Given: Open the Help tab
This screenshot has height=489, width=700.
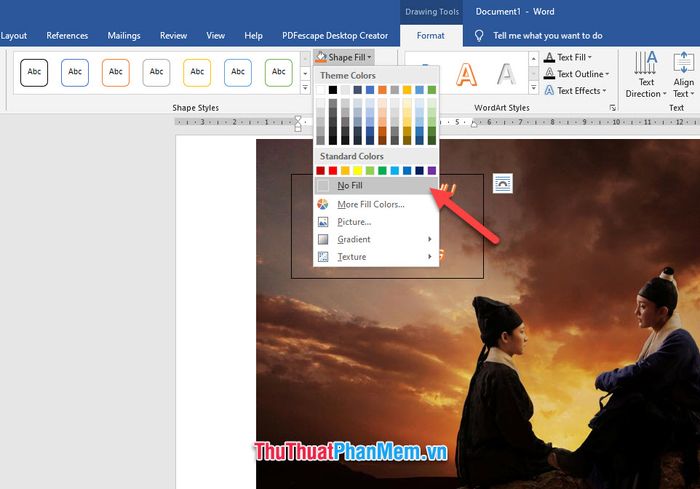Looking at the screenshot, I should tap(253, 35).
